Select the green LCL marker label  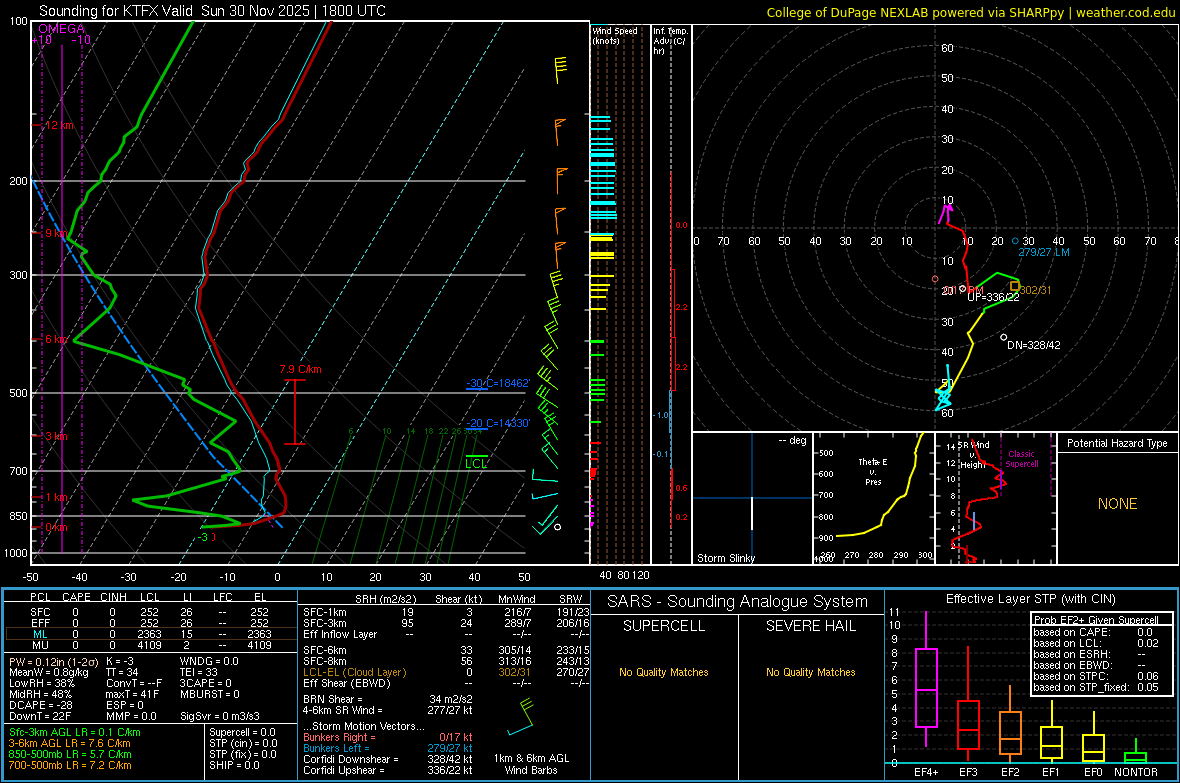[476, 464]
